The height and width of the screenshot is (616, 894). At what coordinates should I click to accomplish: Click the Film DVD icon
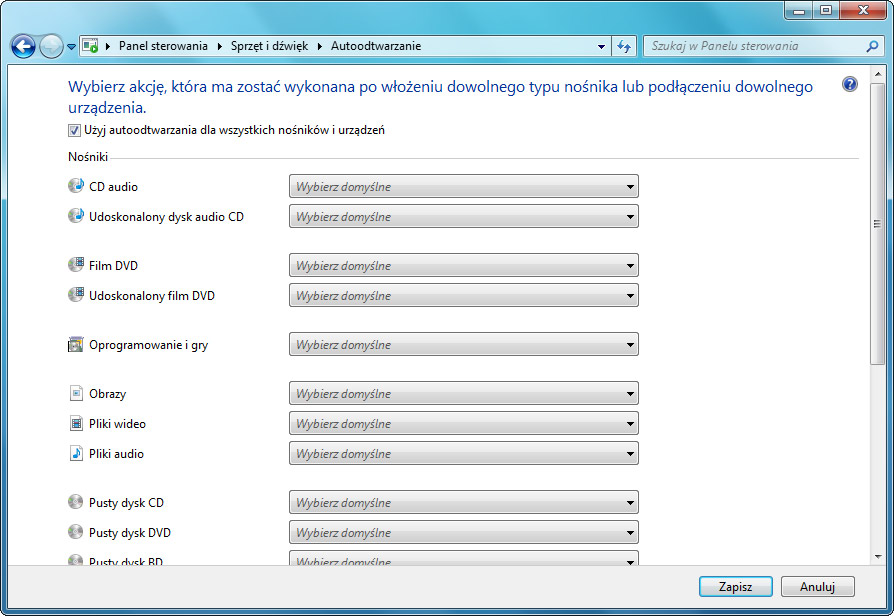(x=76, y=265)
